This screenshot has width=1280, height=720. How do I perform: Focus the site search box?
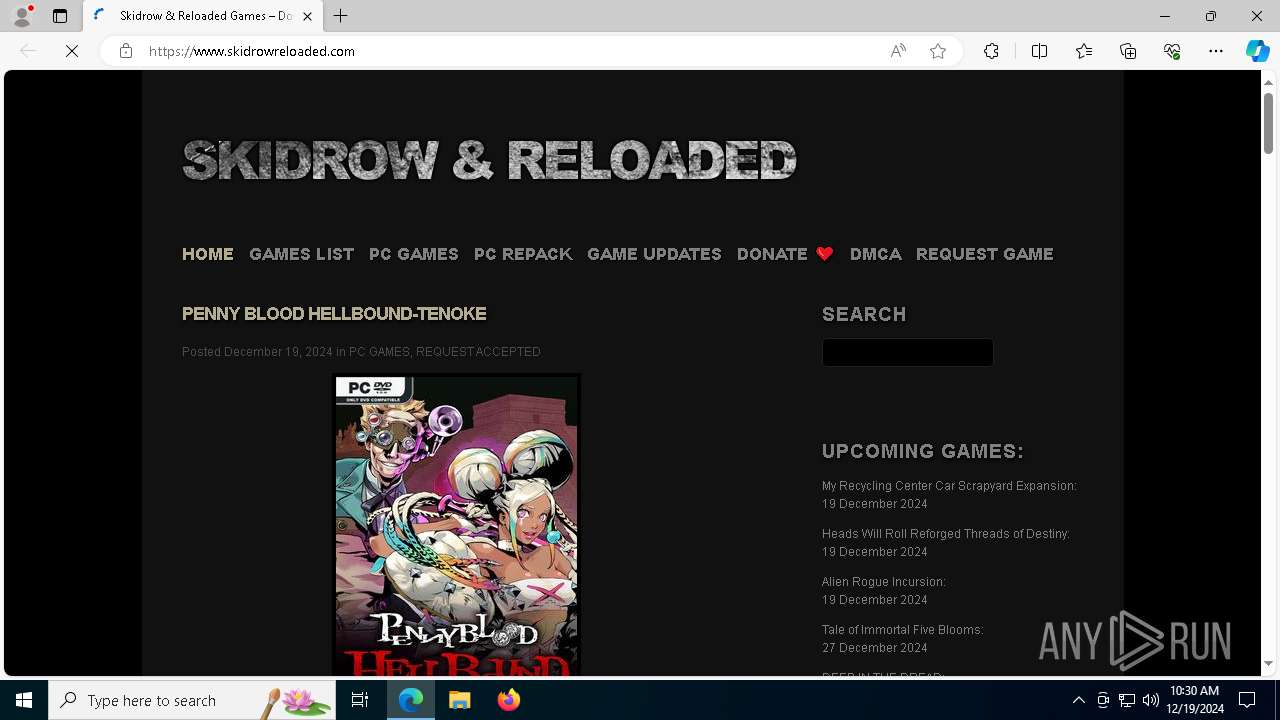tap(907, 352)
